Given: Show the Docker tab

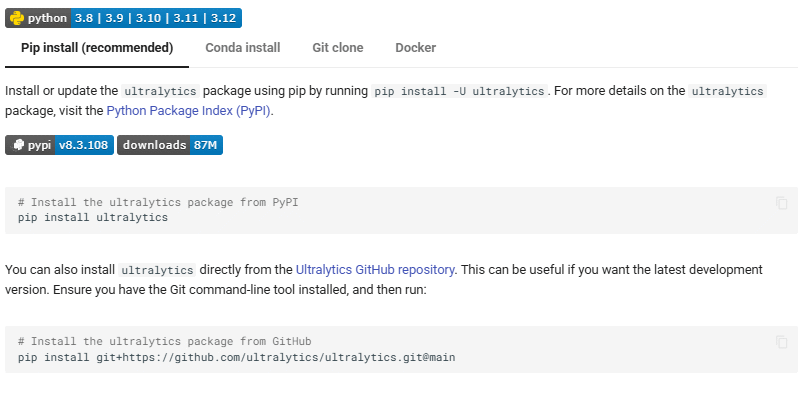Looking at the screenshot, I should point(416,48).
